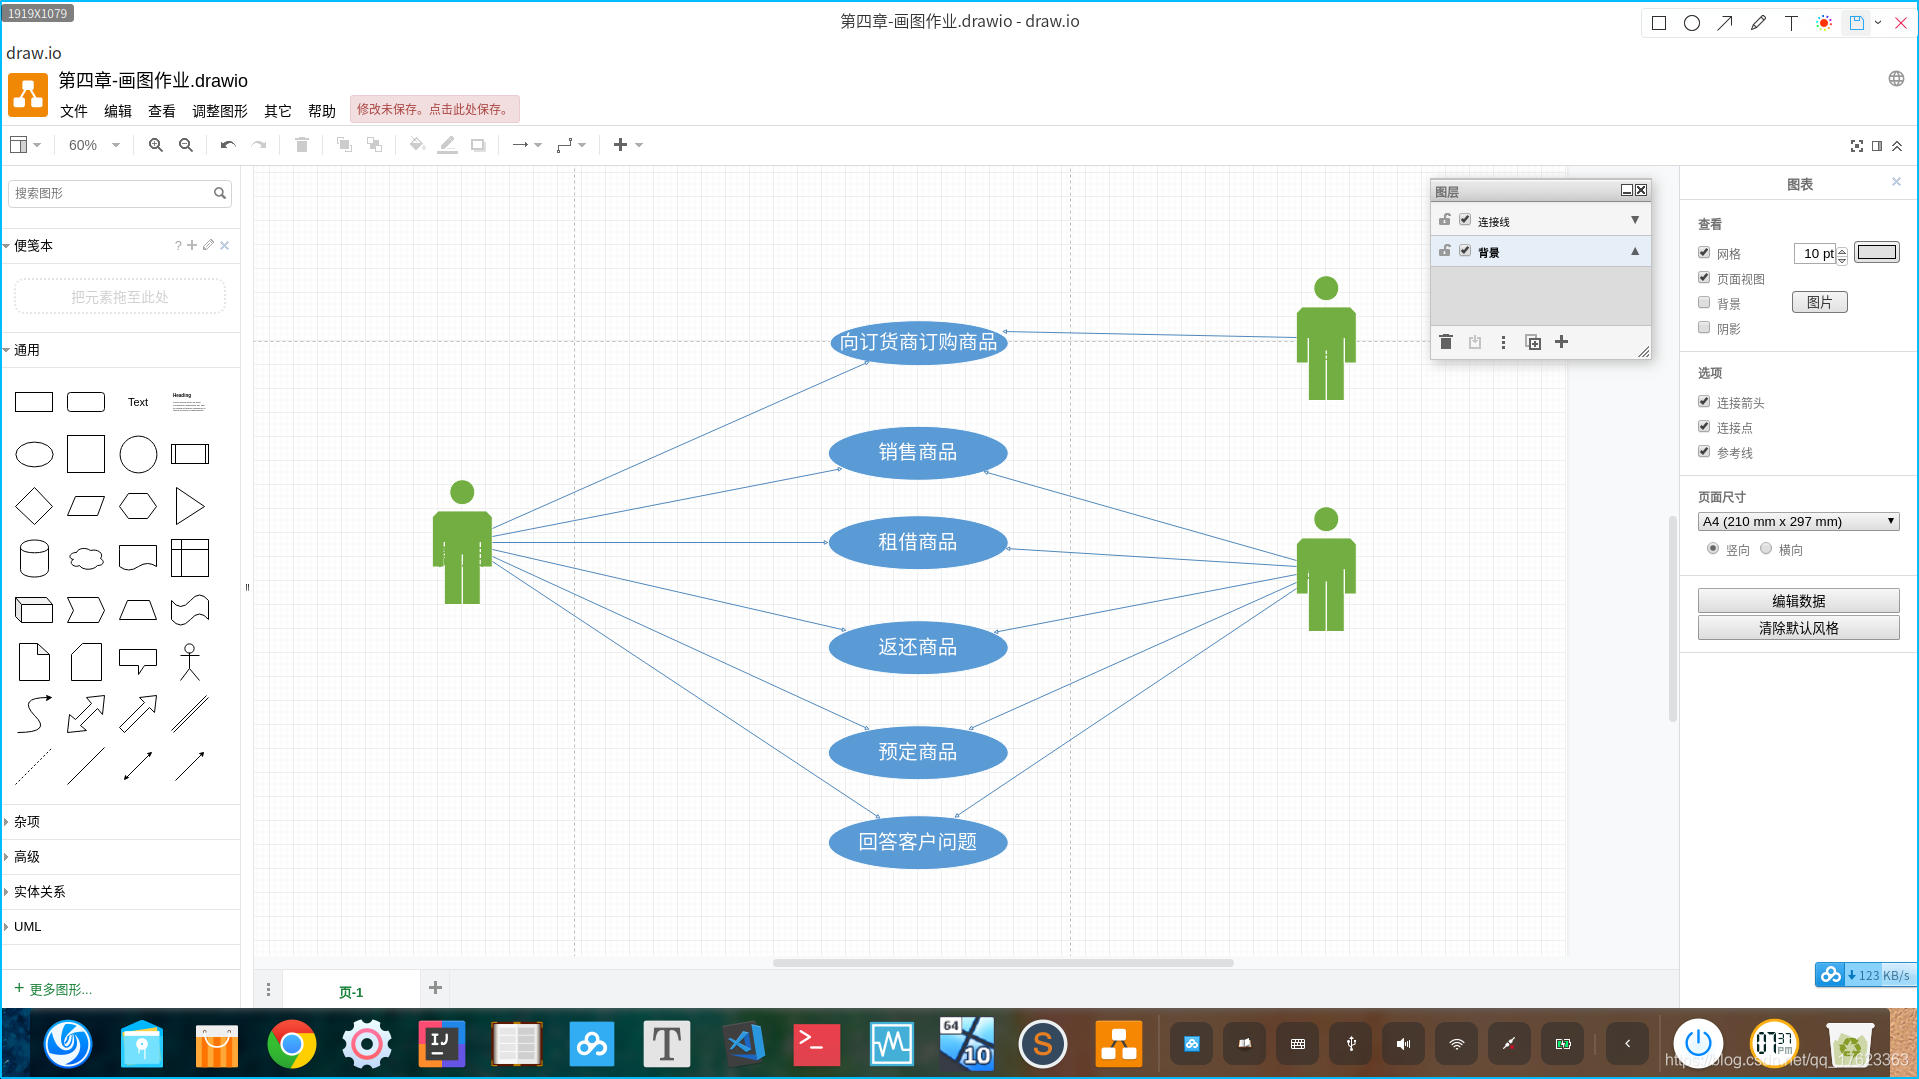Select the cylinder shape in the General palette
1919x1079 pixels.
(x=34, y=558)
